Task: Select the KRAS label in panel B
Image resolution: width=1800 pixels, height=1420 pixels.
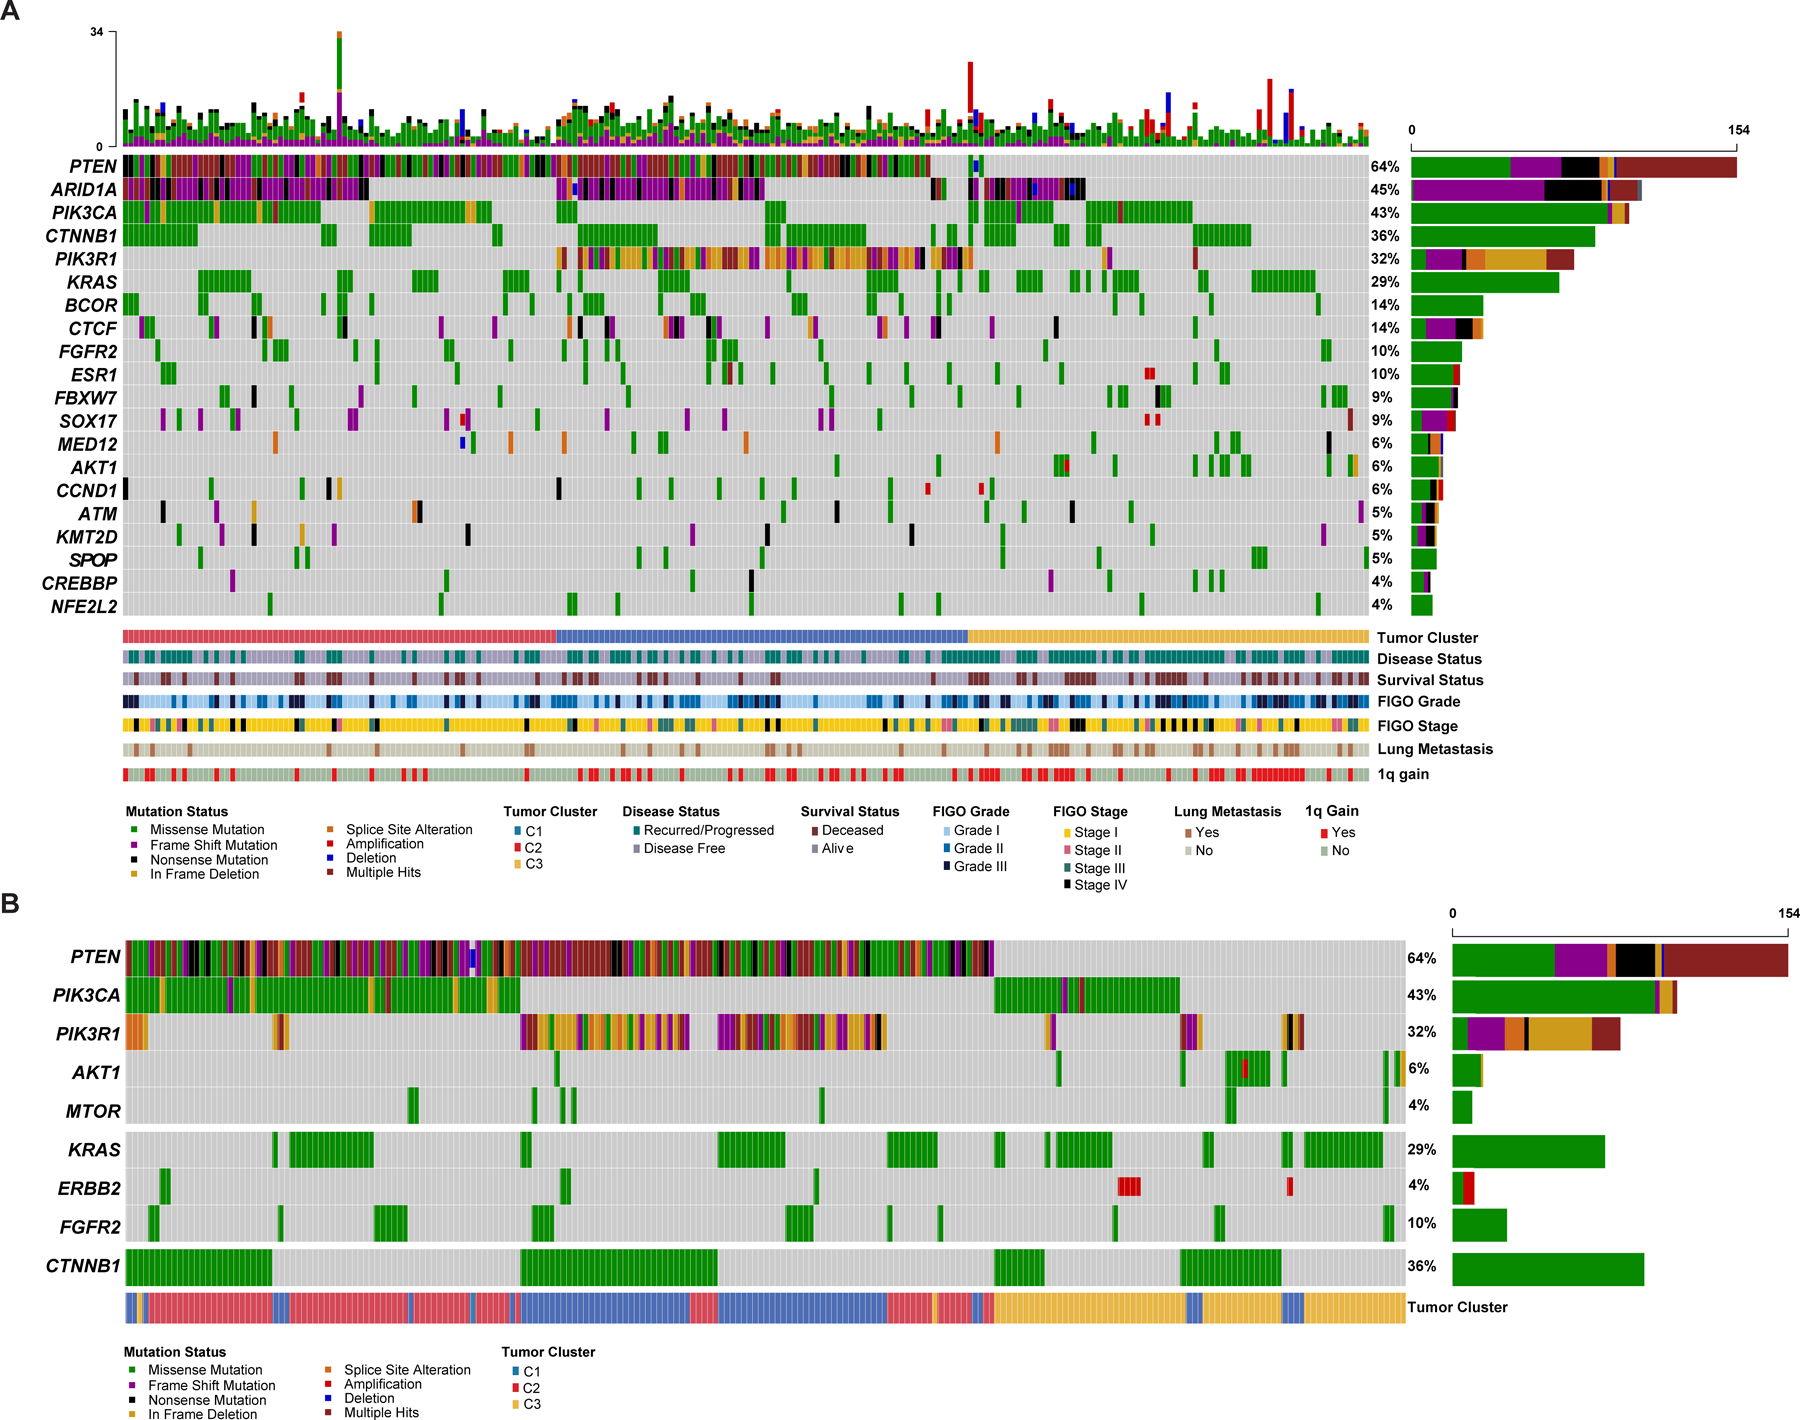Action: [x=94, y=1150]
